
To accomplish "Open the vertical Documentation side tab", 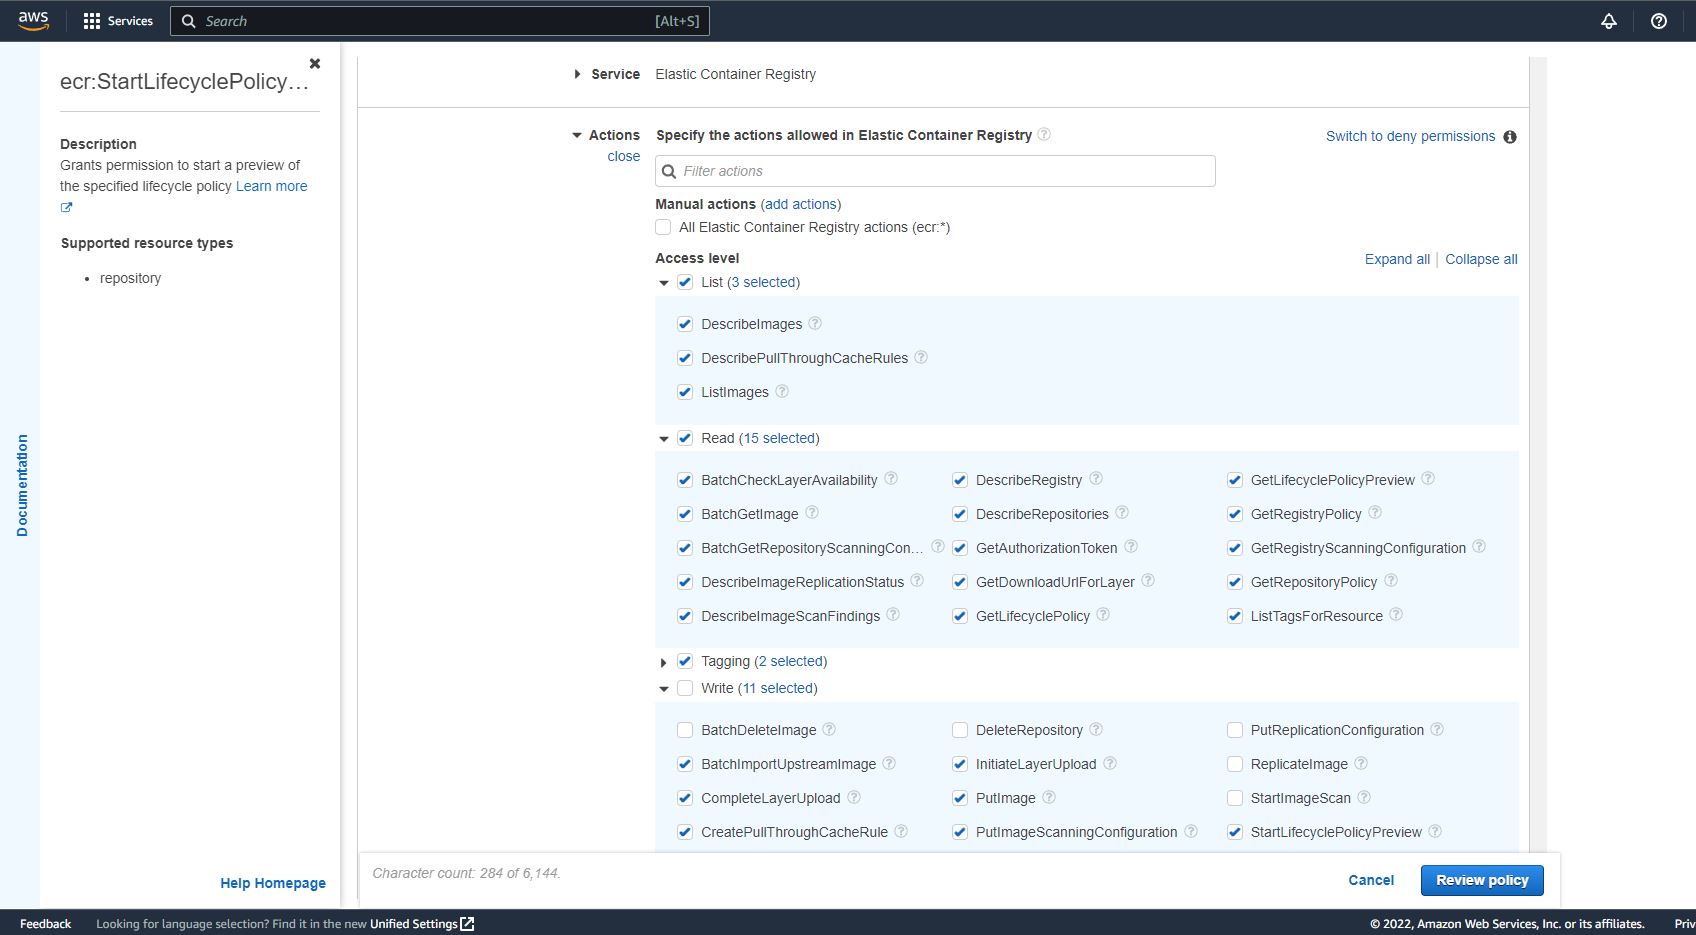I will [22, 485].
